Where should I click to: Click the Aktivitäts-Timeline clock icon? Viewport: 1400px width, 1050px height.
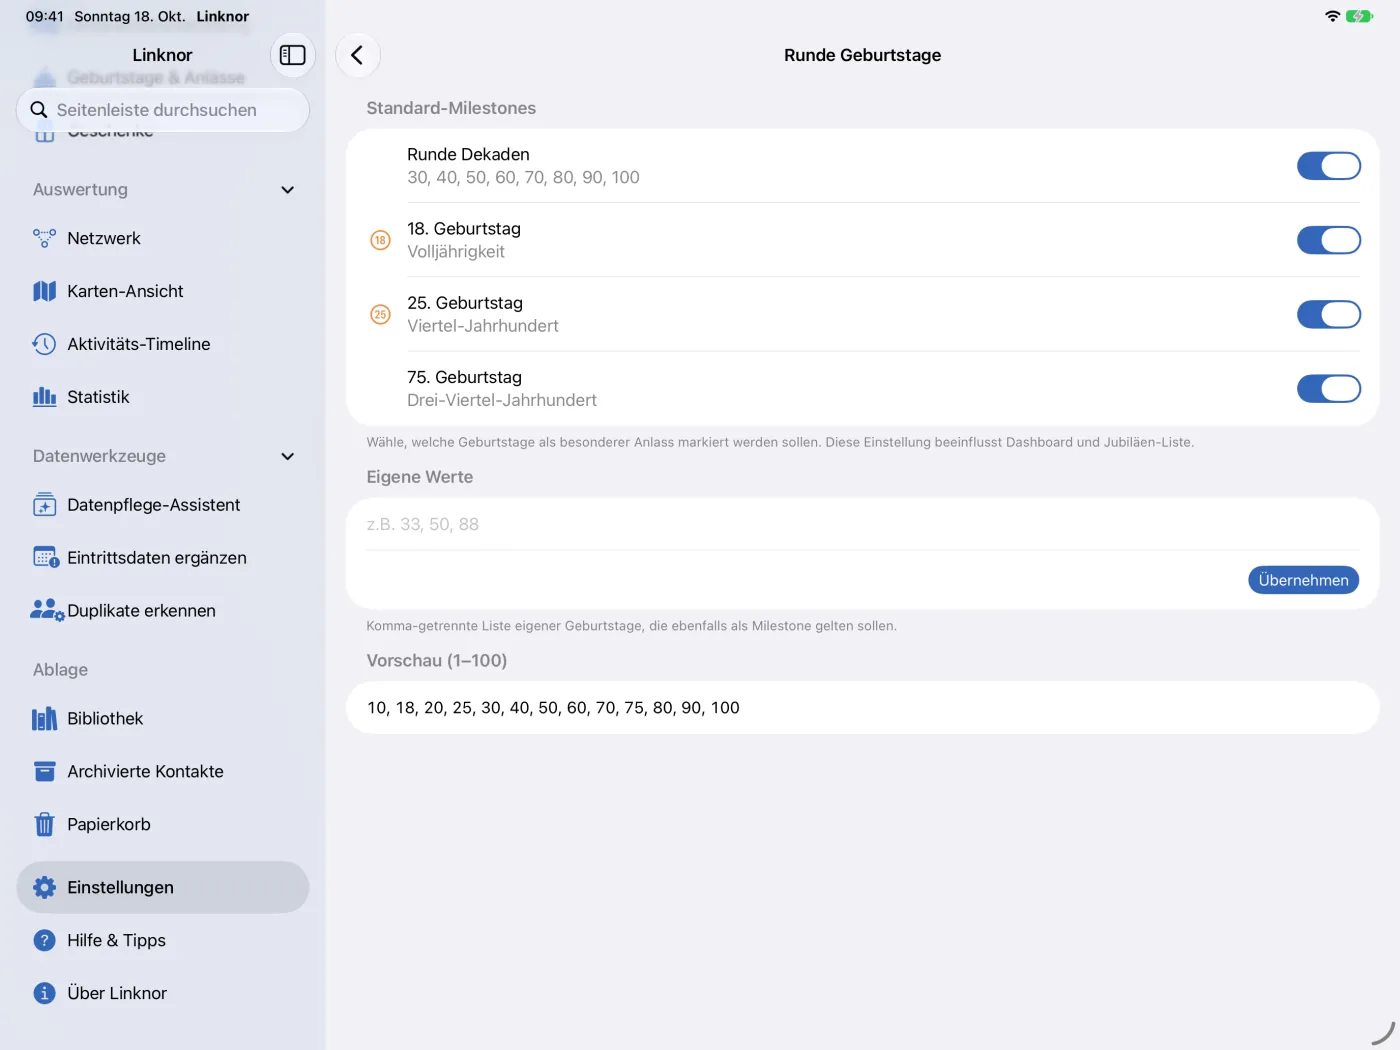tap(44, 344)
